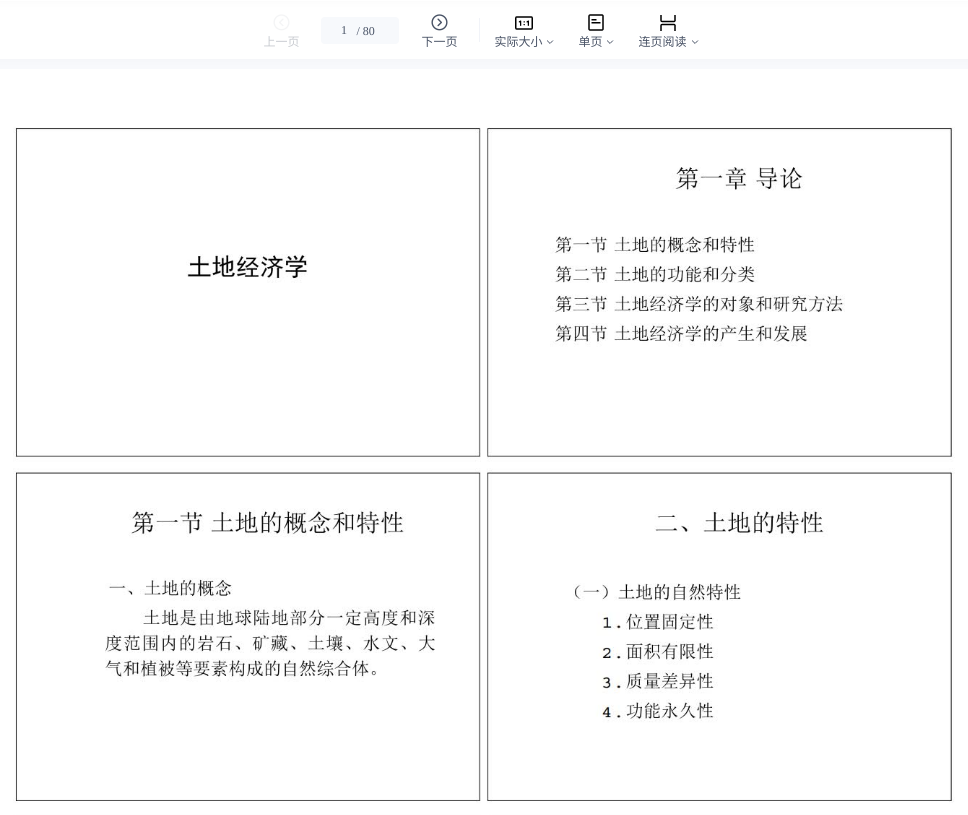Screen dimensions: 968x815
Task: Click the 4.功能永久性 list item
Action: pos(658,711)
